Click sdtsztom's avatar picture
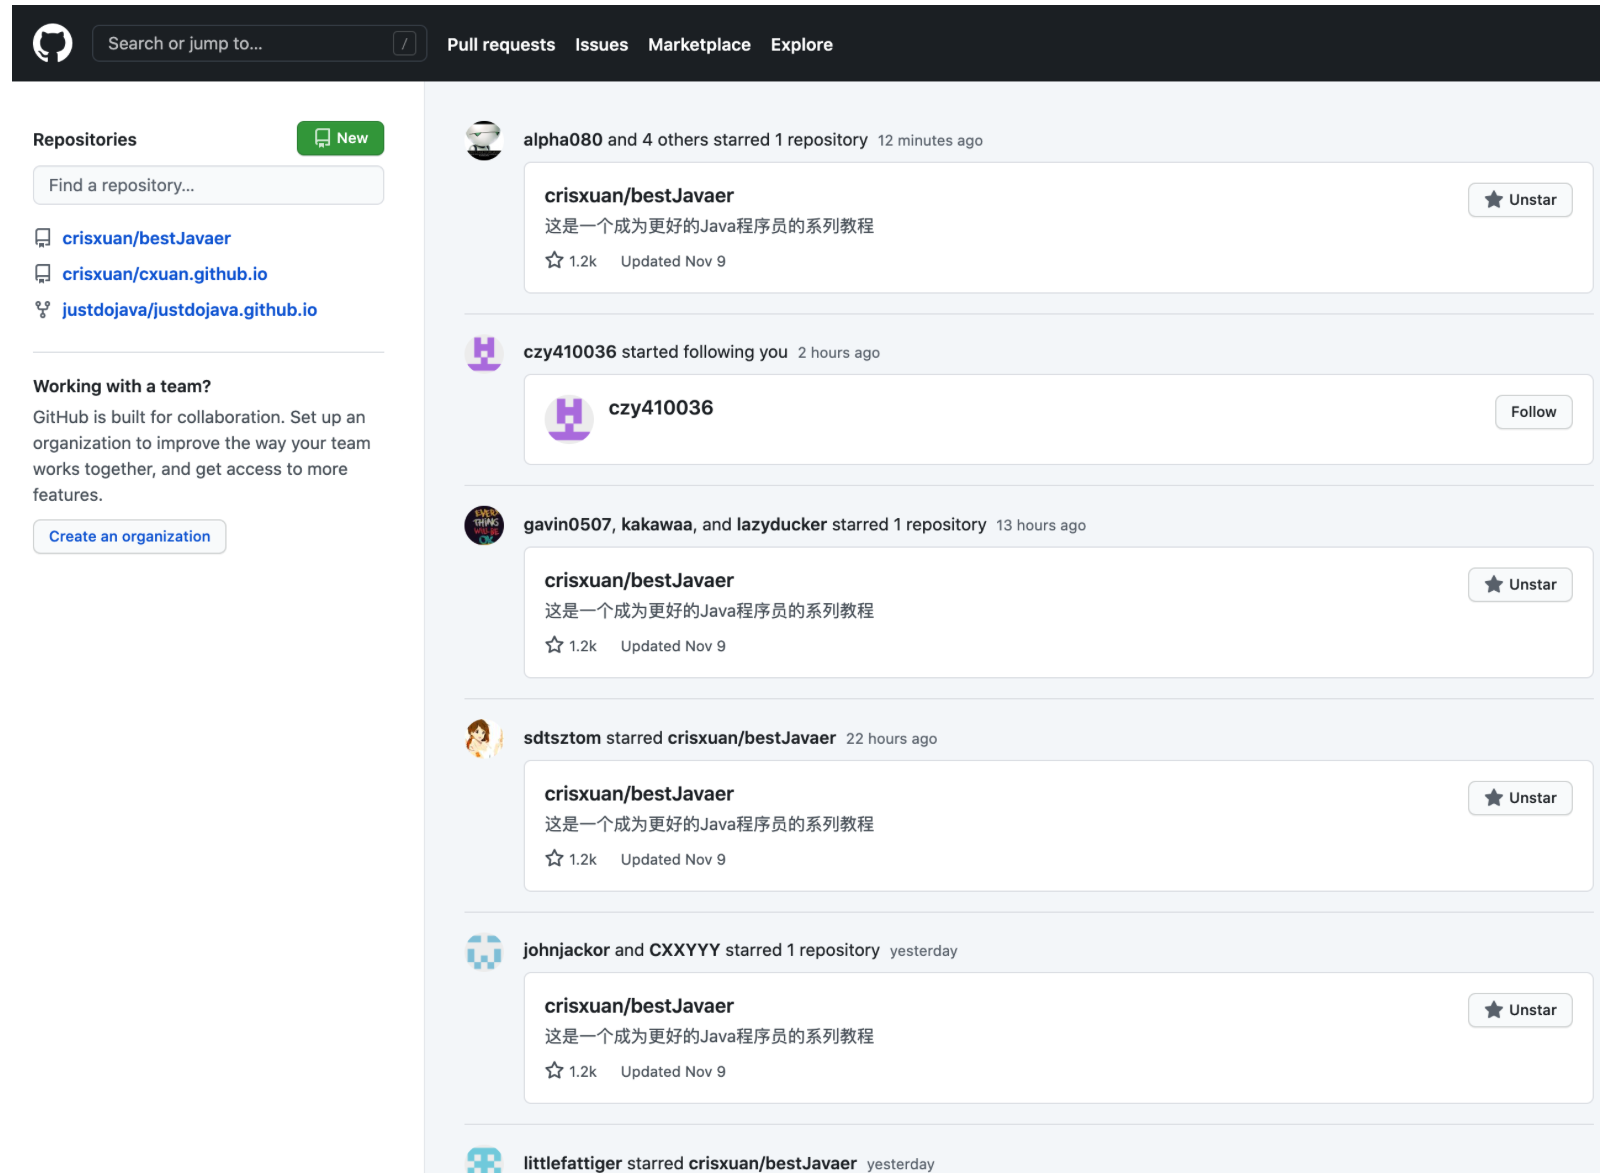The width and height of the screenshot is (1604, 1176). coord(484,738)
